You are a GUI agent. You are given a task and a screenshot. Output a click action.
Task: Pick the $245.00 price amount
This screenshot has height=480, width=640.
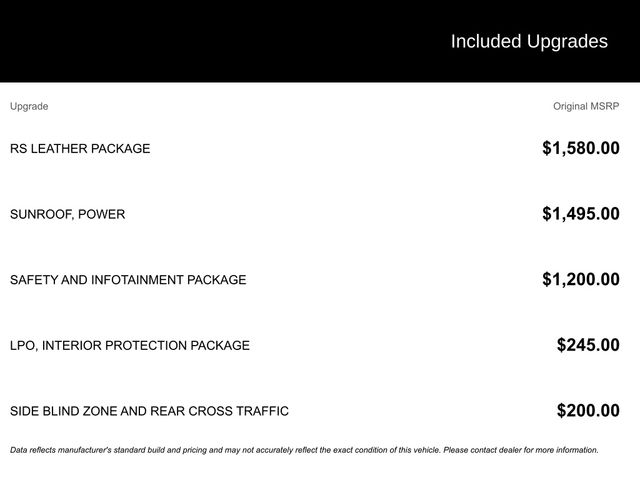(588, 346)
